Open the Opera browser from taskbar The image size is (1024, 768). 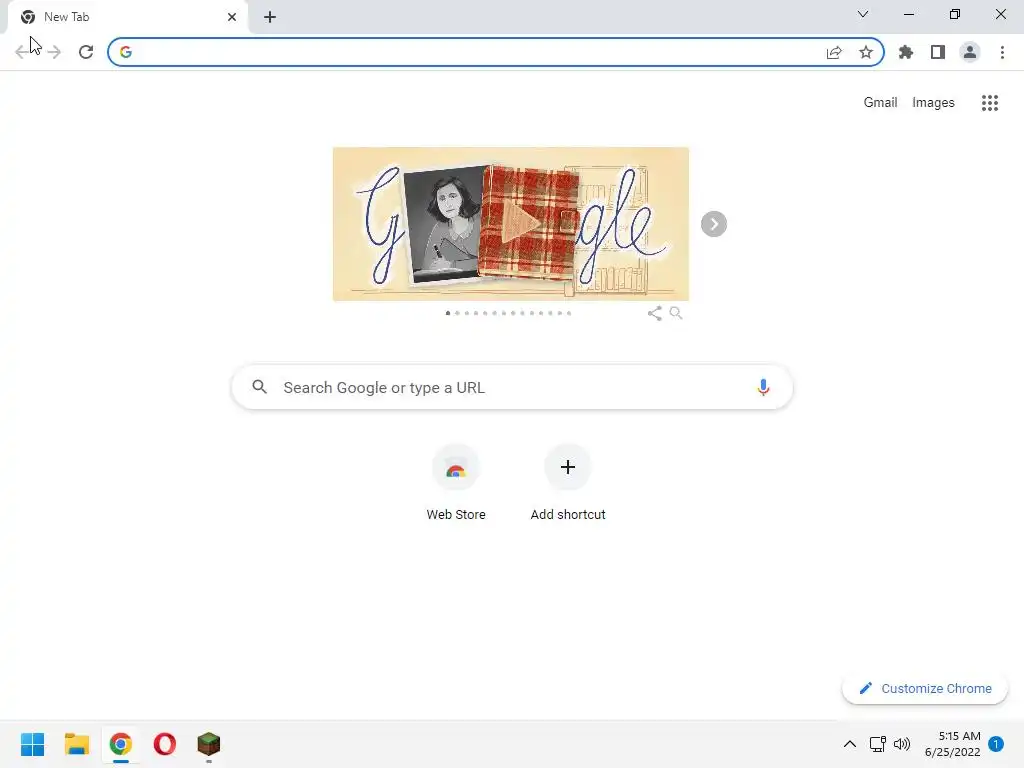165,744
